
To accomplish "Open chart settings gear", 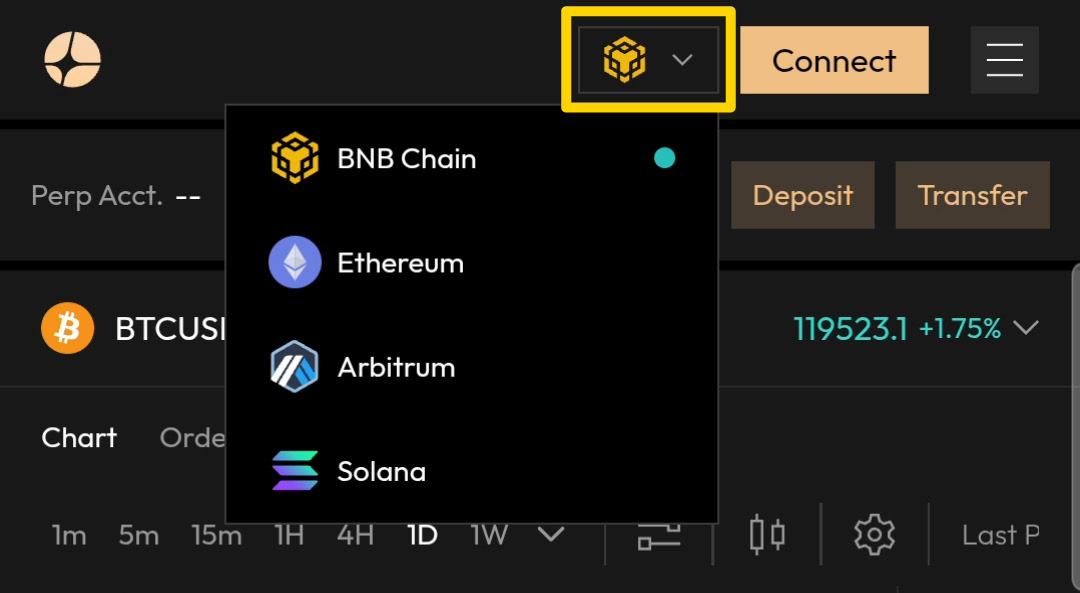I will point(874,535).
